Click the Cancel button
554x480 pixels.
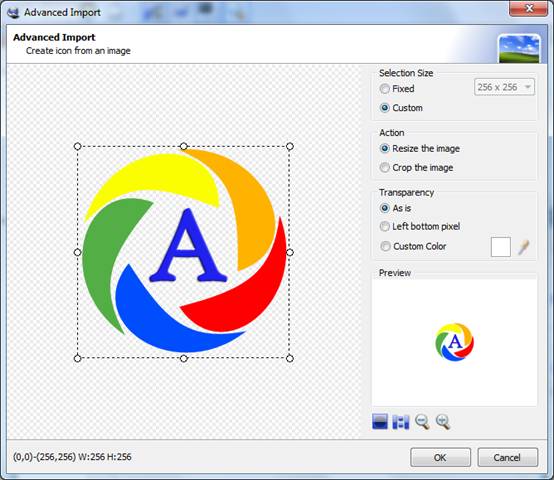tap(507, 457)
